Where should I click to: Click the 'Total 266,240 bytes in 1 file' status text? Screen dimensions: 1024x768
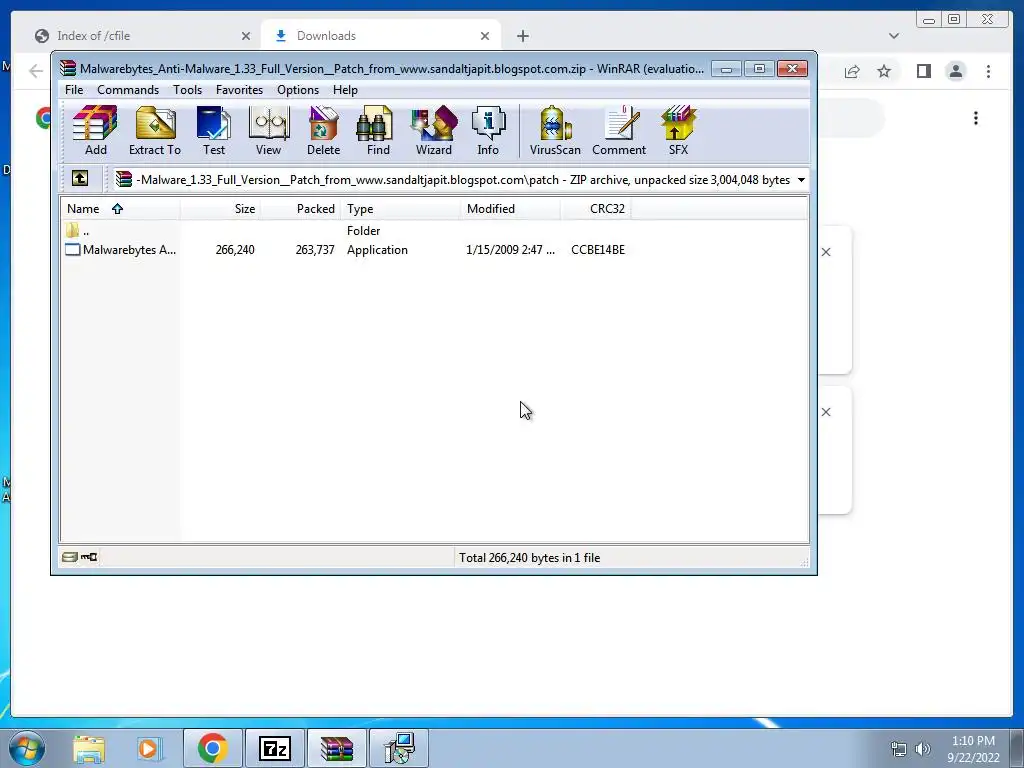click(x=530, y=558)
